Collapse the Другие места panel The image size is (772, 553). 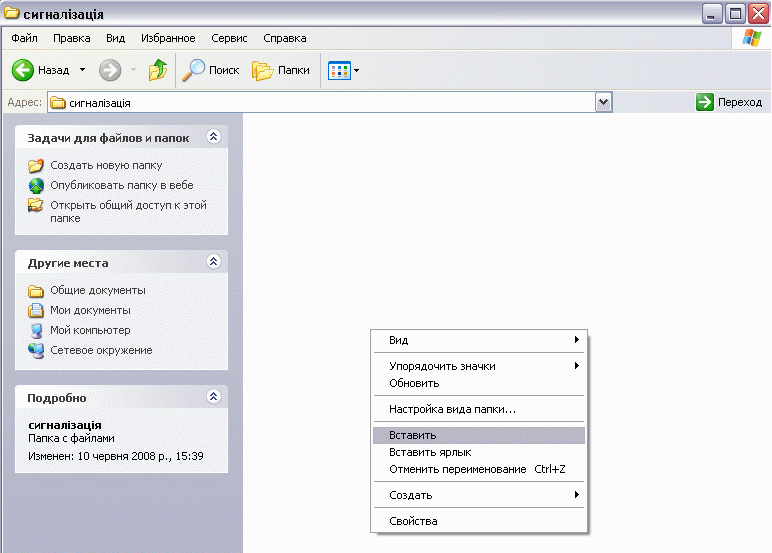point(212,262)
